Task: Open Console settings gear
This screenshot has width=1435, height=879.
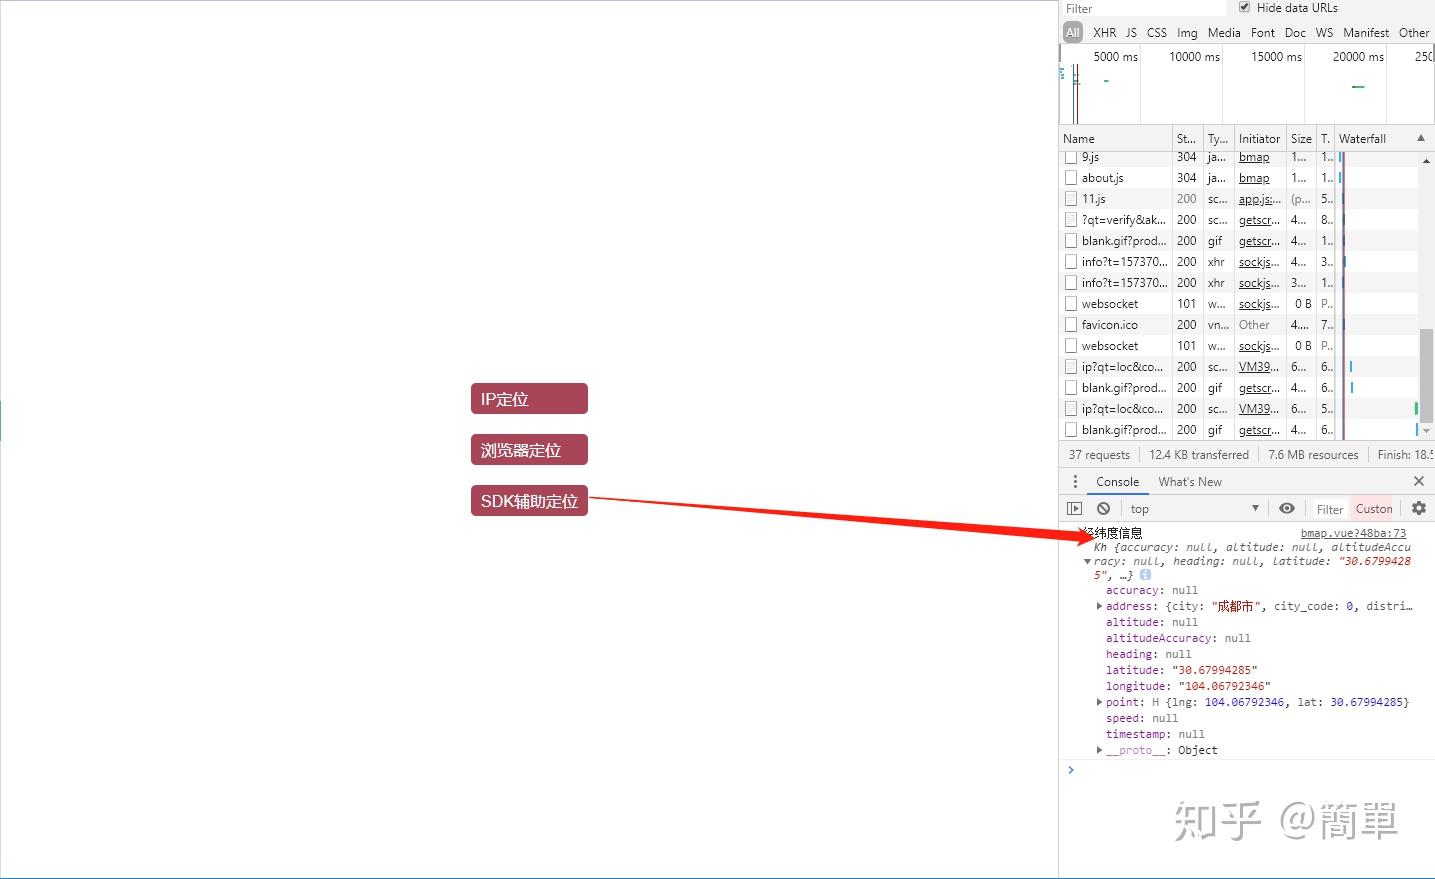Action: pyautogui.click(x=1418, y=508)
